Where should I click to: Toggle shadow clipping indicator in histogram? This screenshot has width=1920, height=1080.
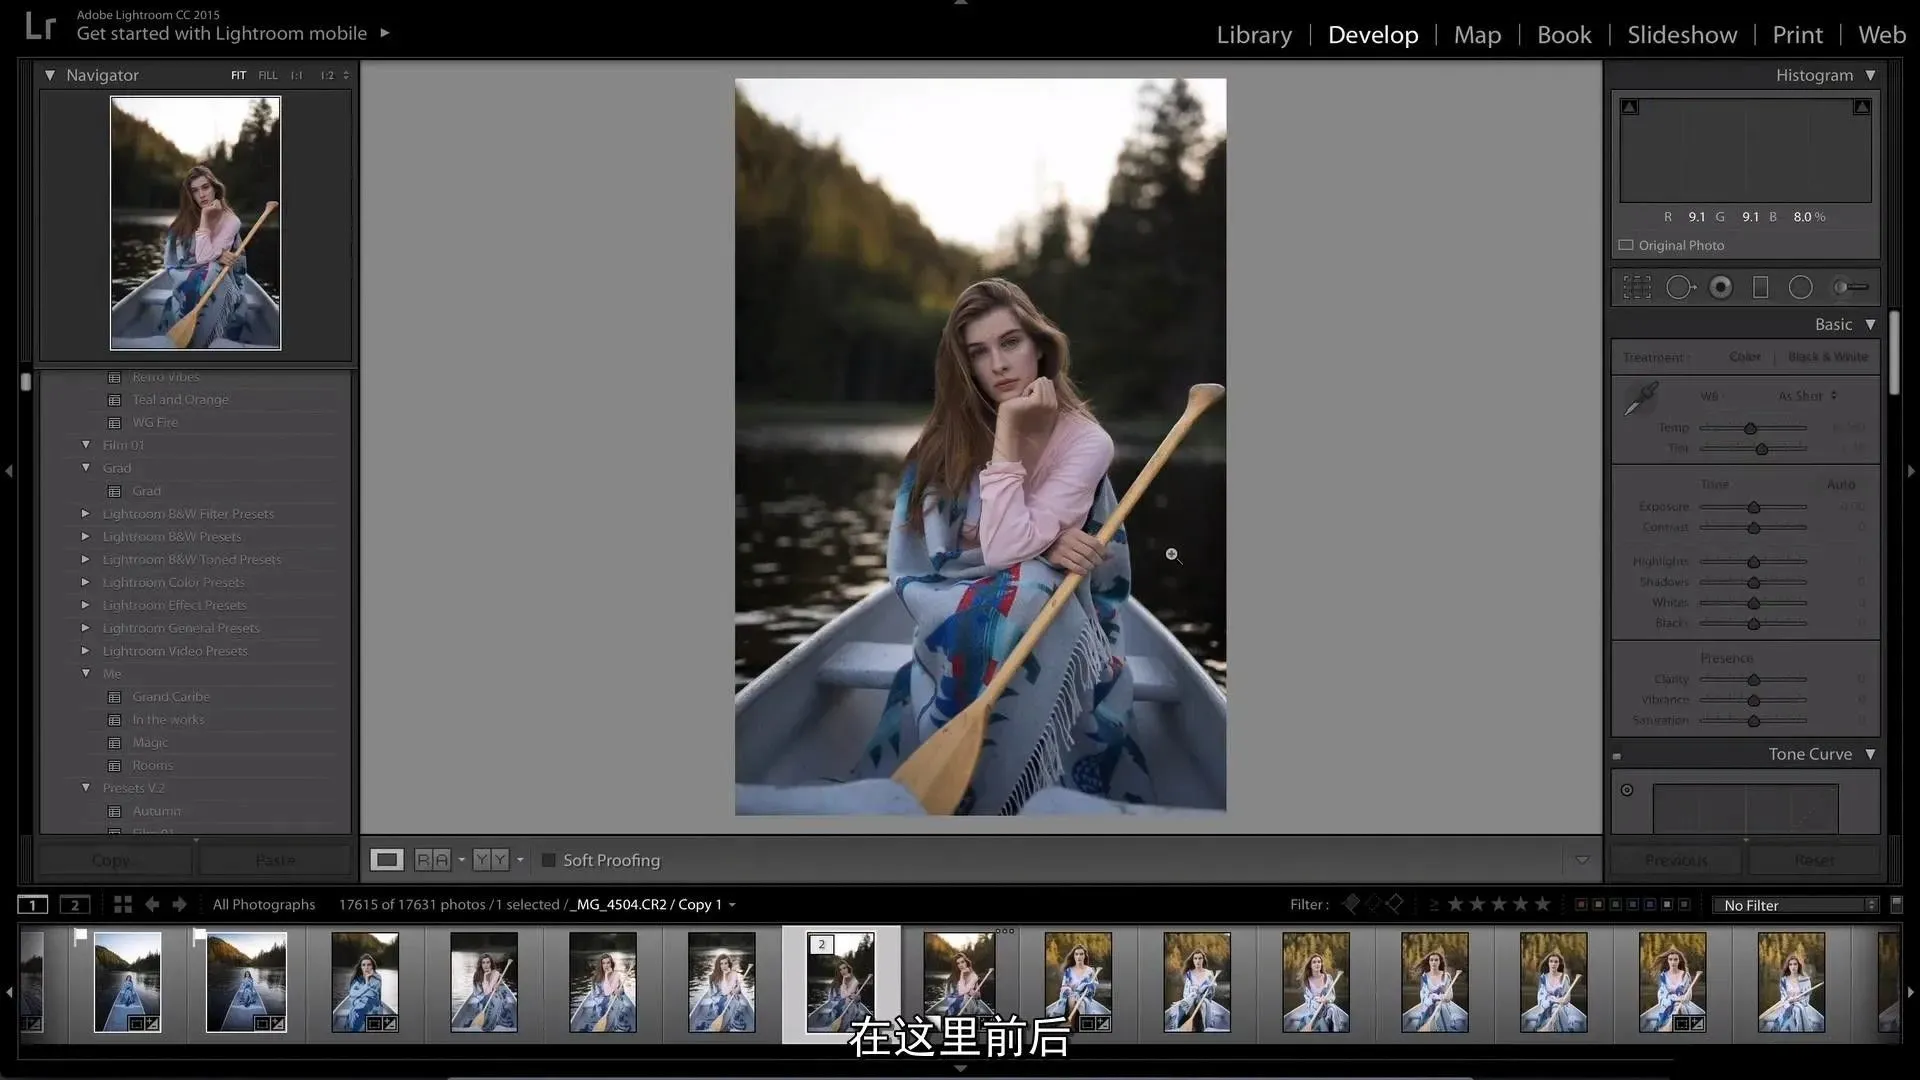[x=1630, y=107]
